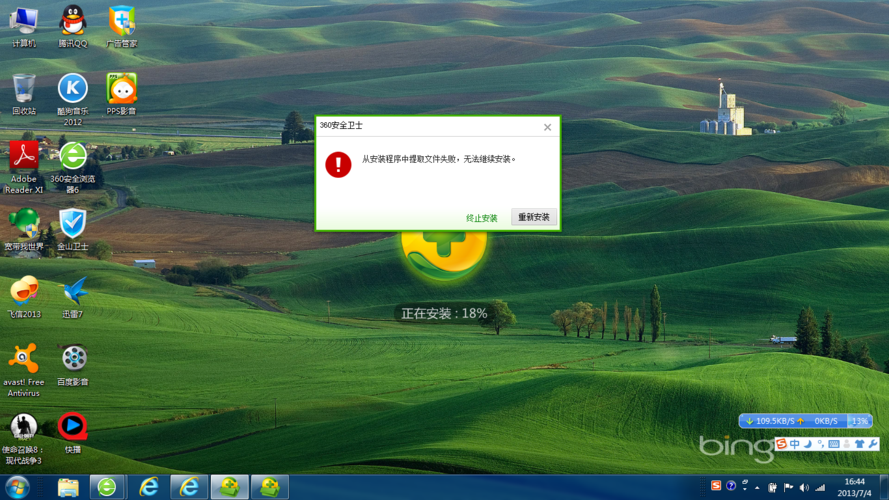Click the 360 installer logo behind the dialog
This screenshot has height=500, width=889.
pos(444,255)
